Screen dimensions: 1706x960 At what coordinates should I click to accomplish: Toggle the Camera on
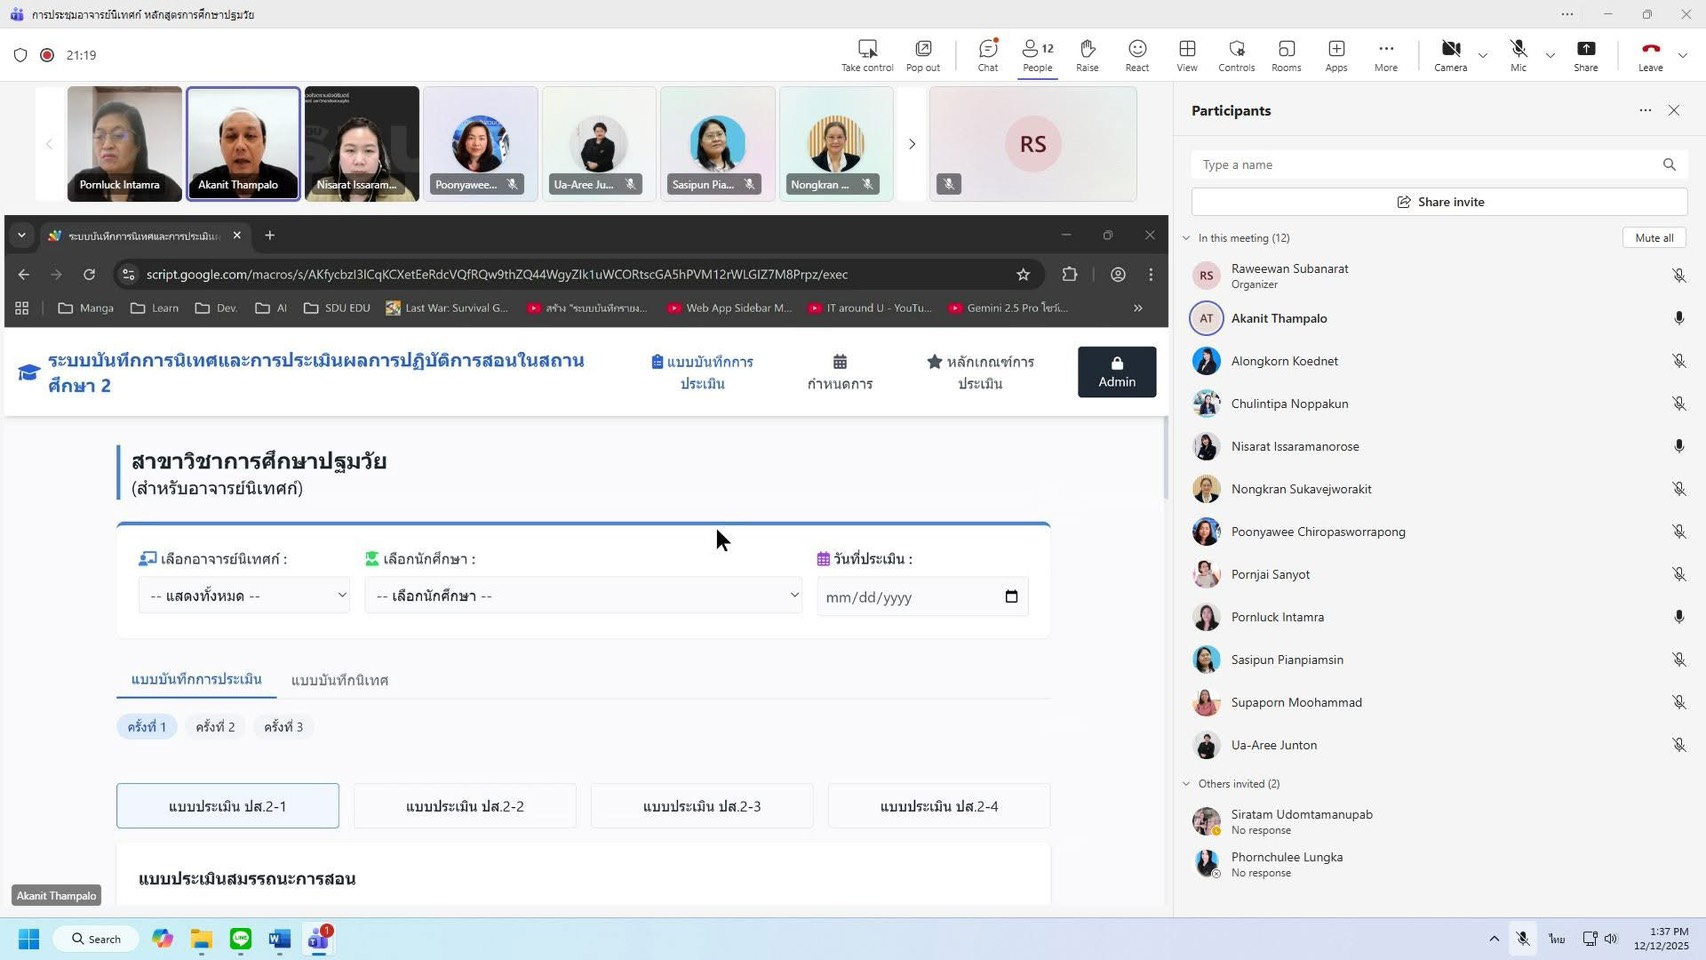pos(1450,50)
